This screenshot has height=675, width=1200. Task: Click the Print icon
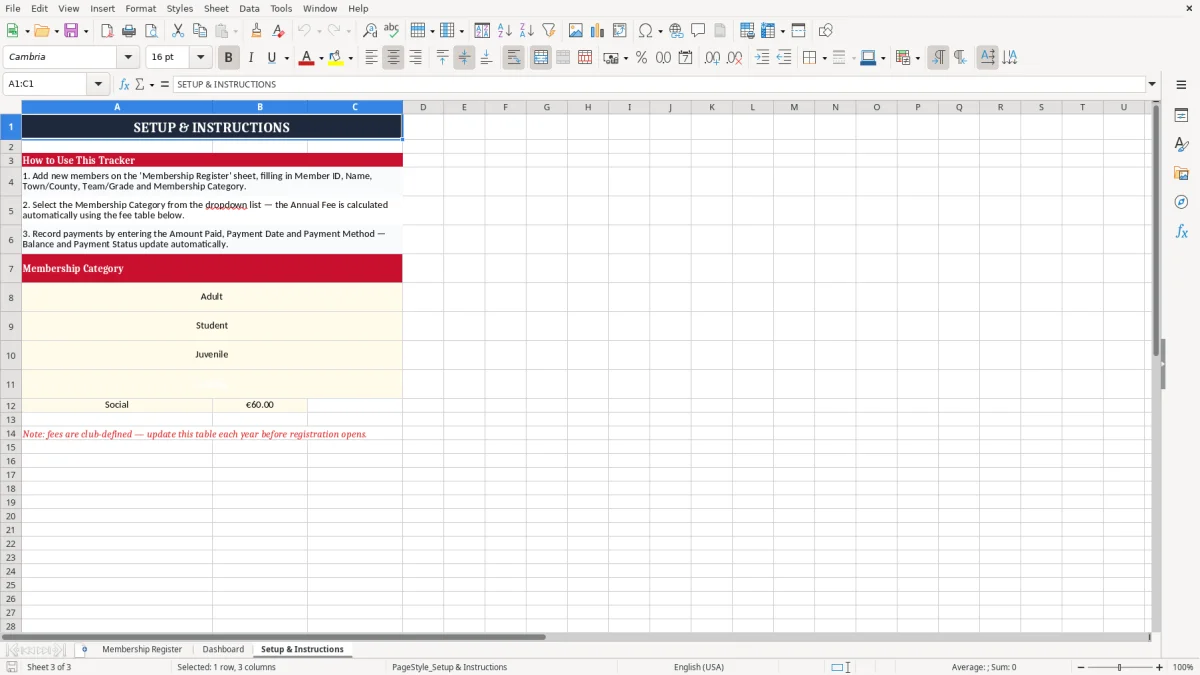129,31
